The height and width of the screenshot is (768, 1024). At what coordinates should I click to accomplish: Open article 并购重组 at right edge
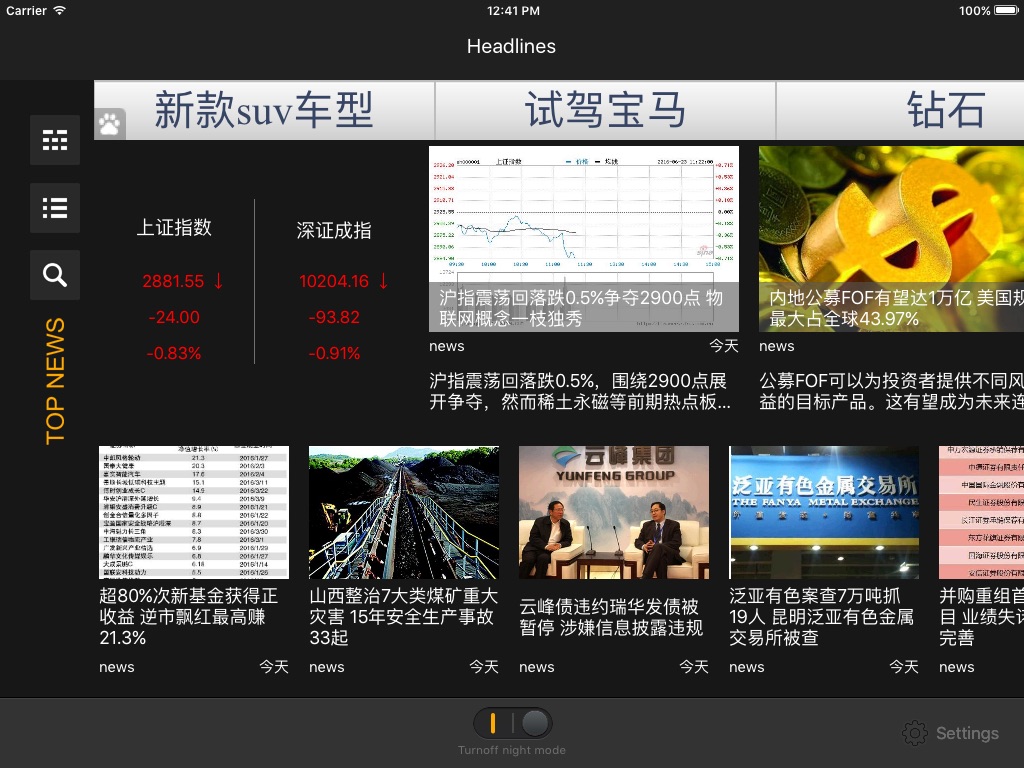(982, 616)
